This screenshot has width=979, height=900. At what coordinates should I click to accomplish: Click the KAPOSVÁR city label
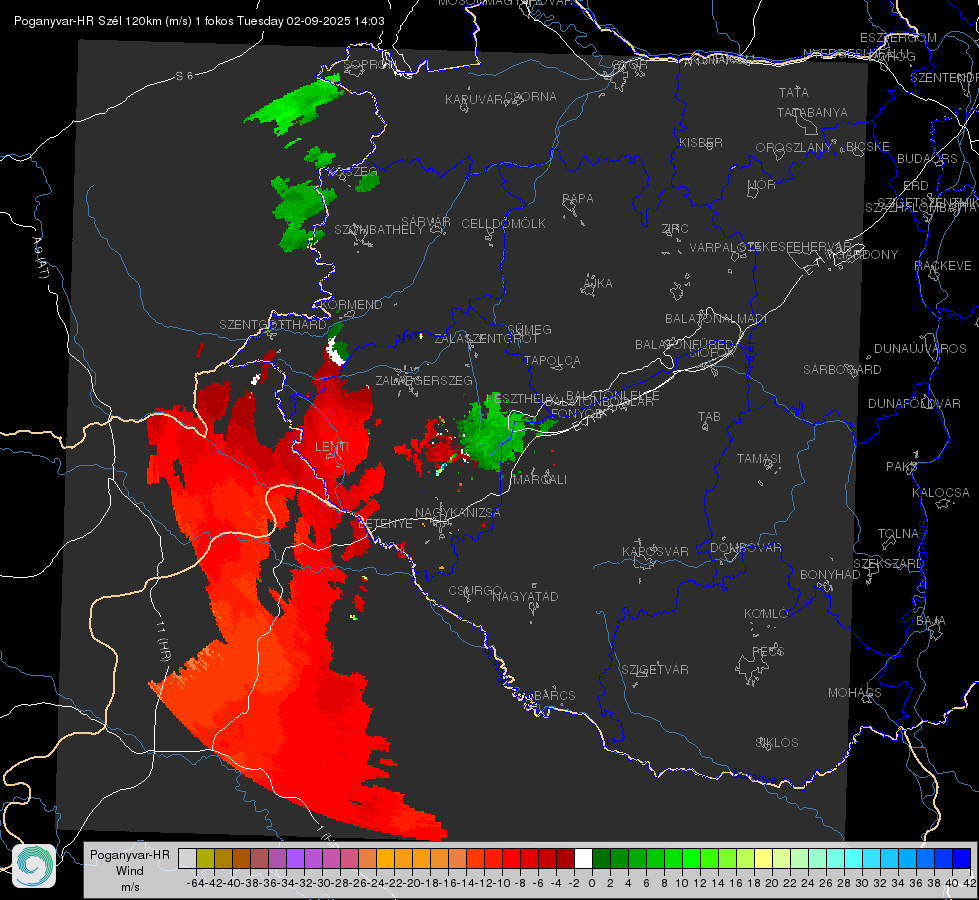(656, 551)
